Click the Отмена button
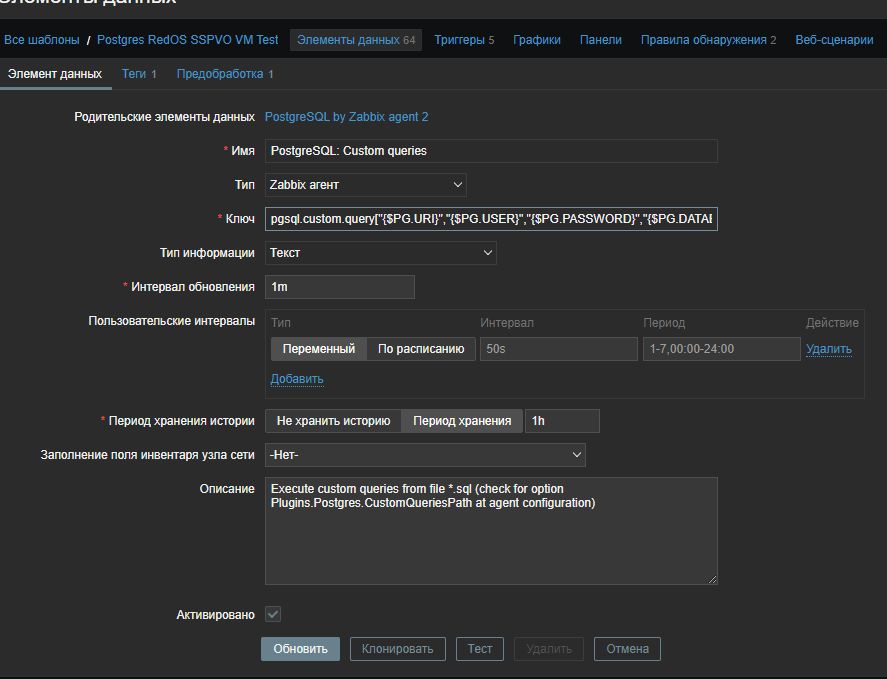 click(x=627, y=649)
